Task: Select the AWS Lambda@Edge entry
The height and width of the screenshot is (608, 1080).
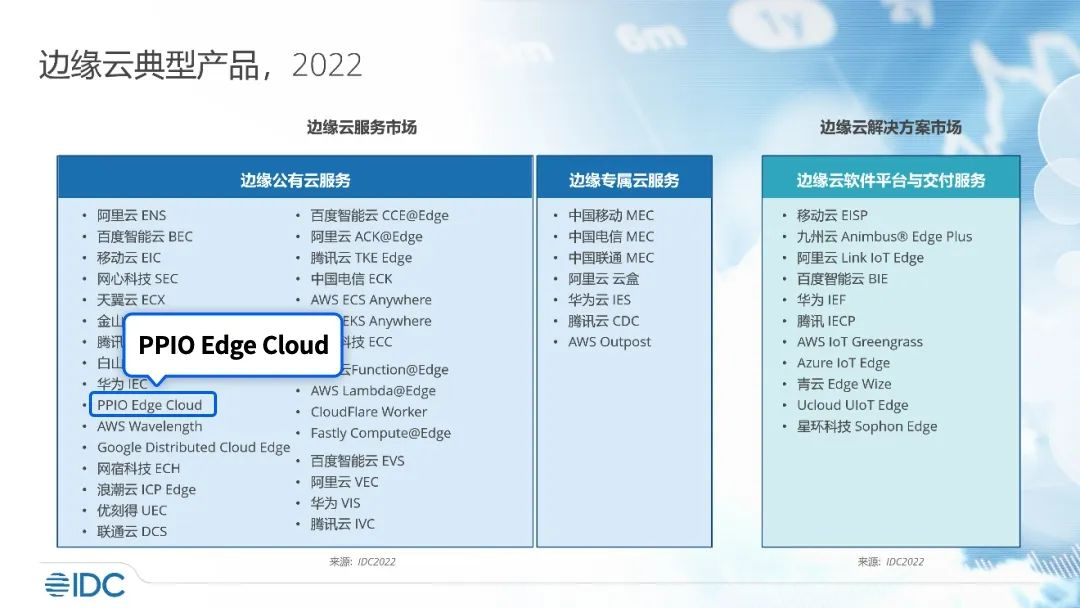Action: tap(373, 391)
